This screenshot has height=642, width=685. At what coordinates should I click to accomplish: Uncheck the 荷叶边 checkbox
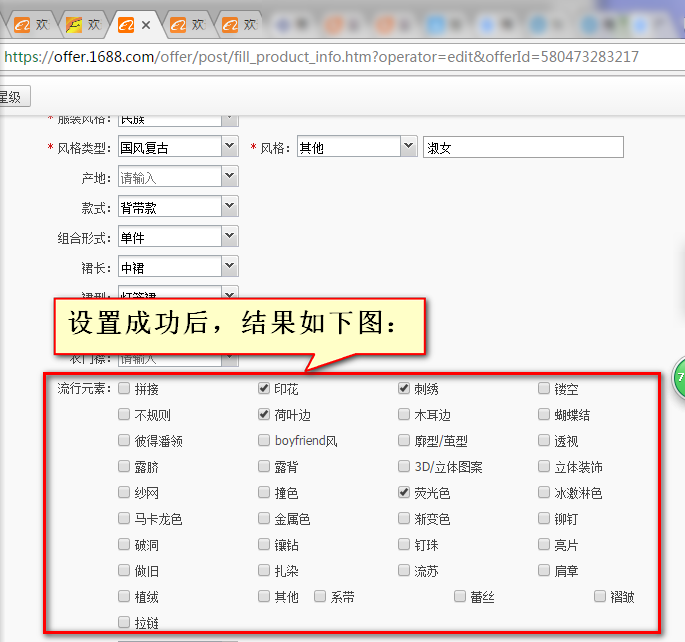[264, 414]
